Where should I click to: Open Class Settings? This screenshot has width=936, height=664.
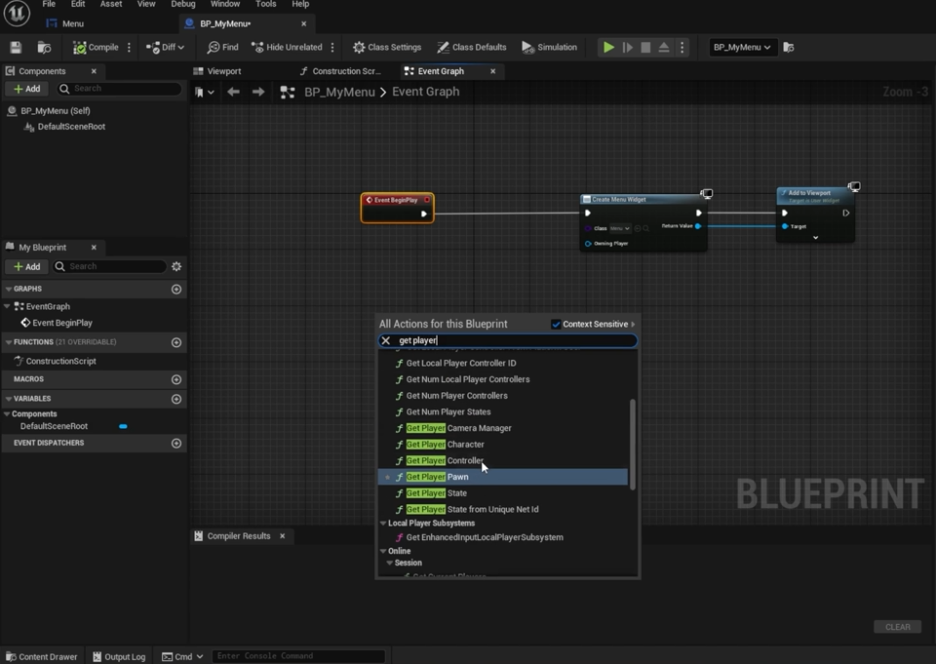pyautogui.click(x=387, y=47)
